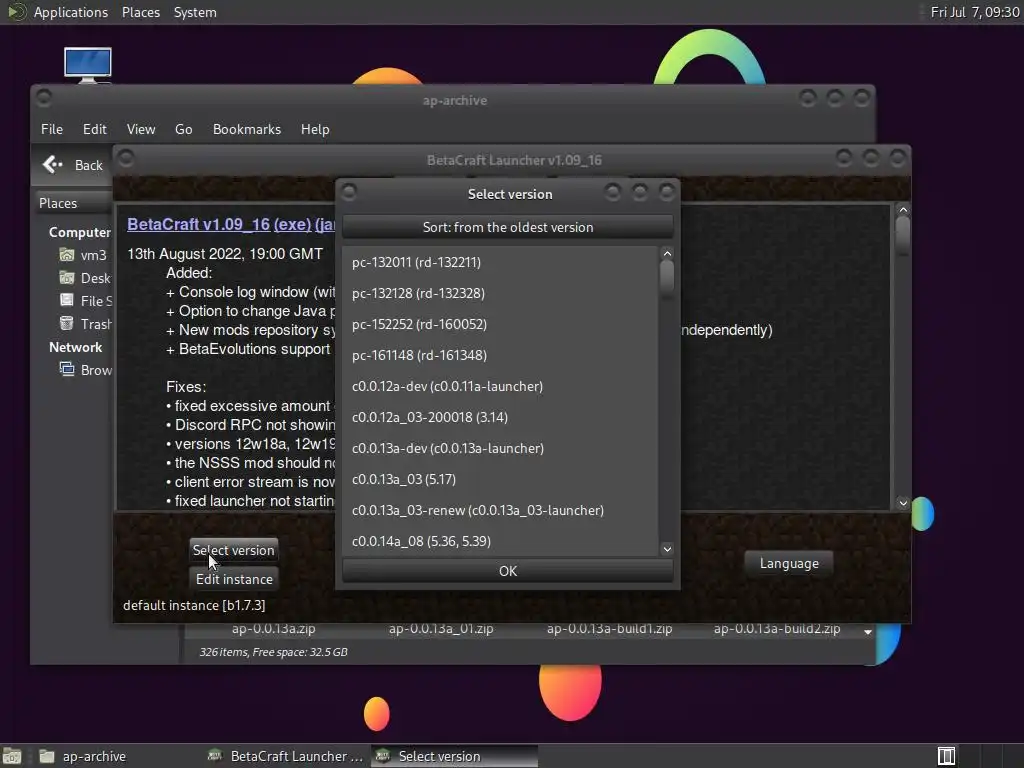Image resolution: width=1024 pixels, height=768 pixels.
Task: Open Go menu in ap-archive window
Action: click(x=184, y=129)
